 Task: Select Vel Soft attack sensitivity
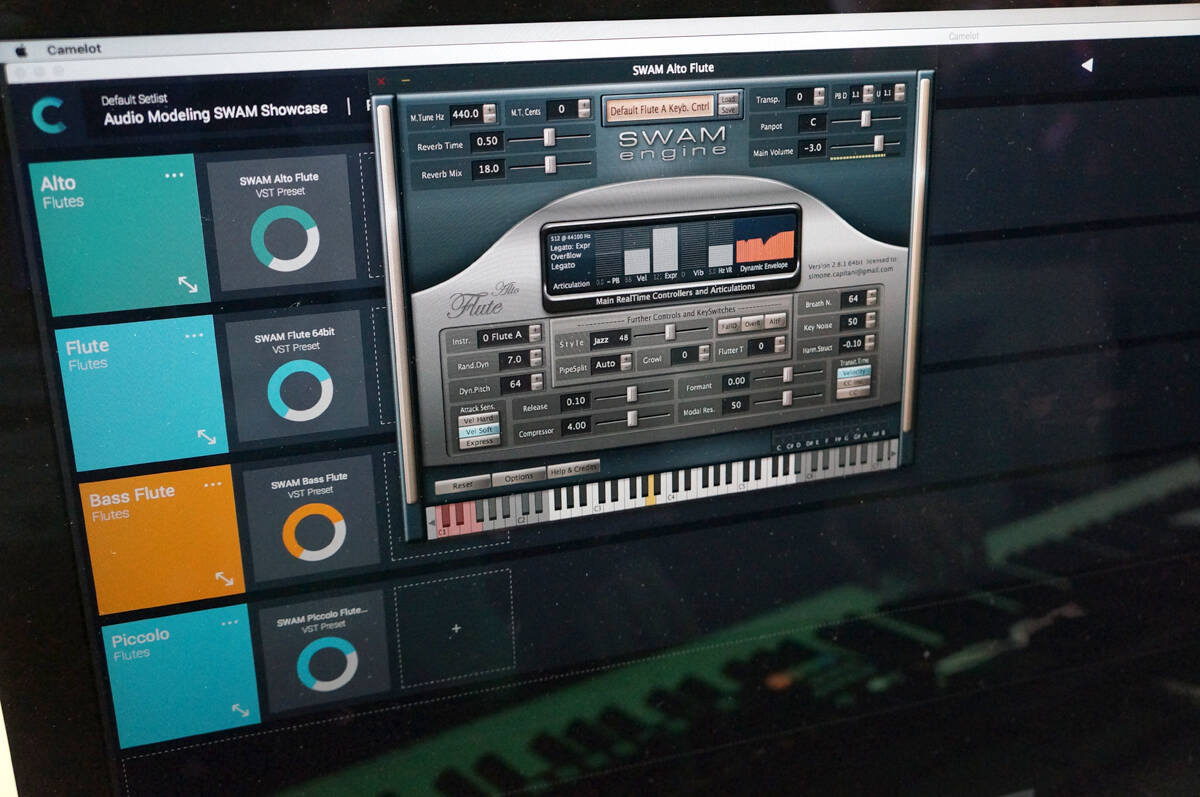pyautogui.click(x=478, y=430)
